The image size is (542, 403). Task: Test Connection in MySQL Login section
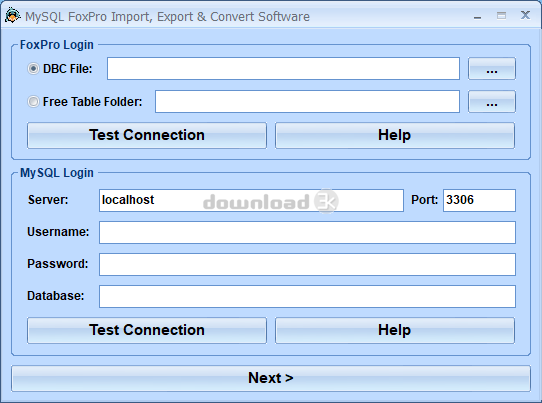147,330
